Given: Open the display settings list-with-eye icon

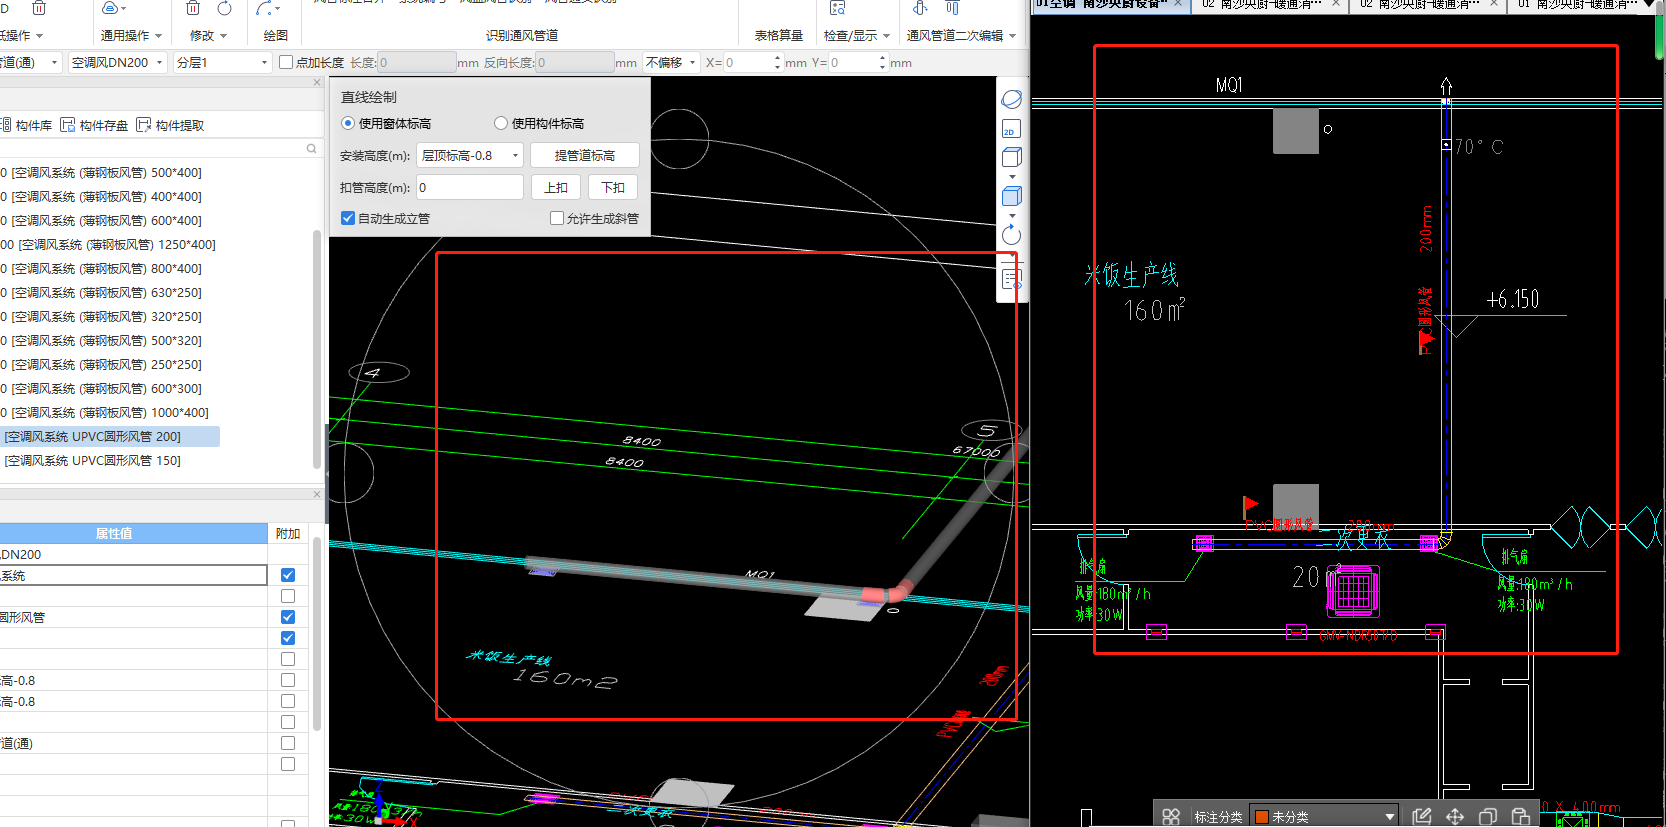Looking at the screenshot, I should pos(1012,280).
